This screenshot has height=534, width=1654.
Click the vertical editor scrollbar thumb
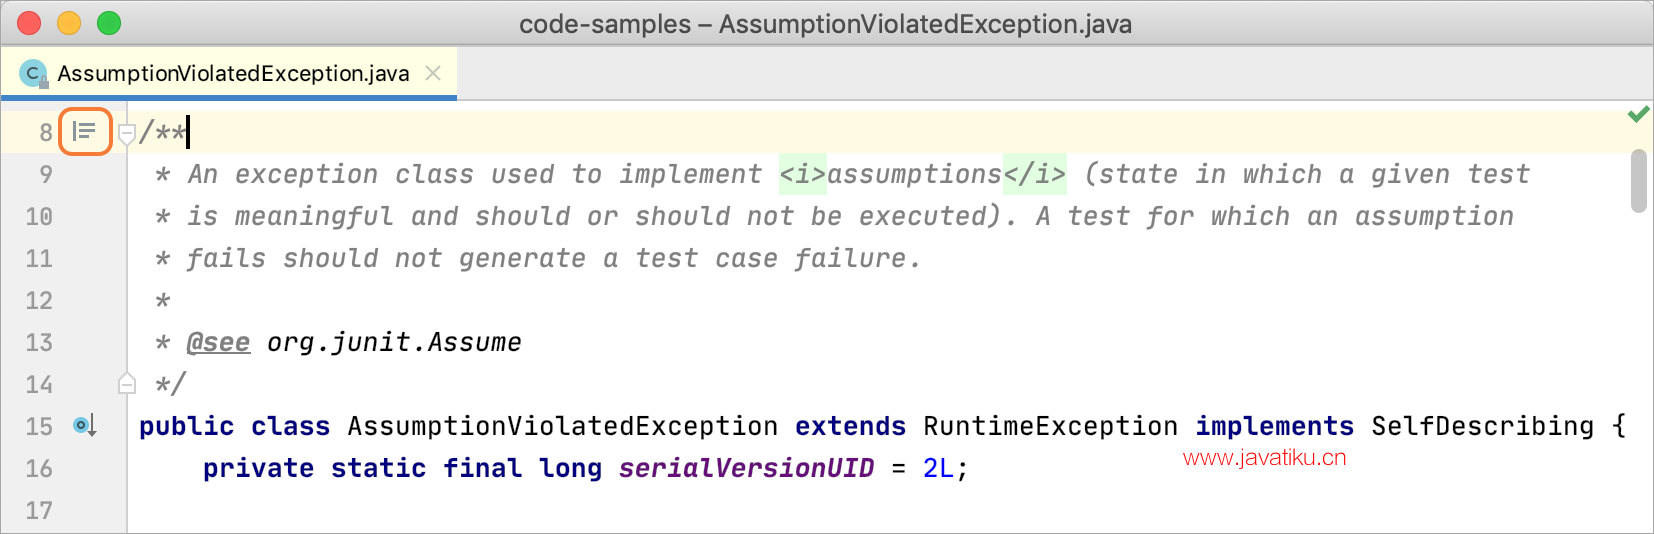point(1638,181)
